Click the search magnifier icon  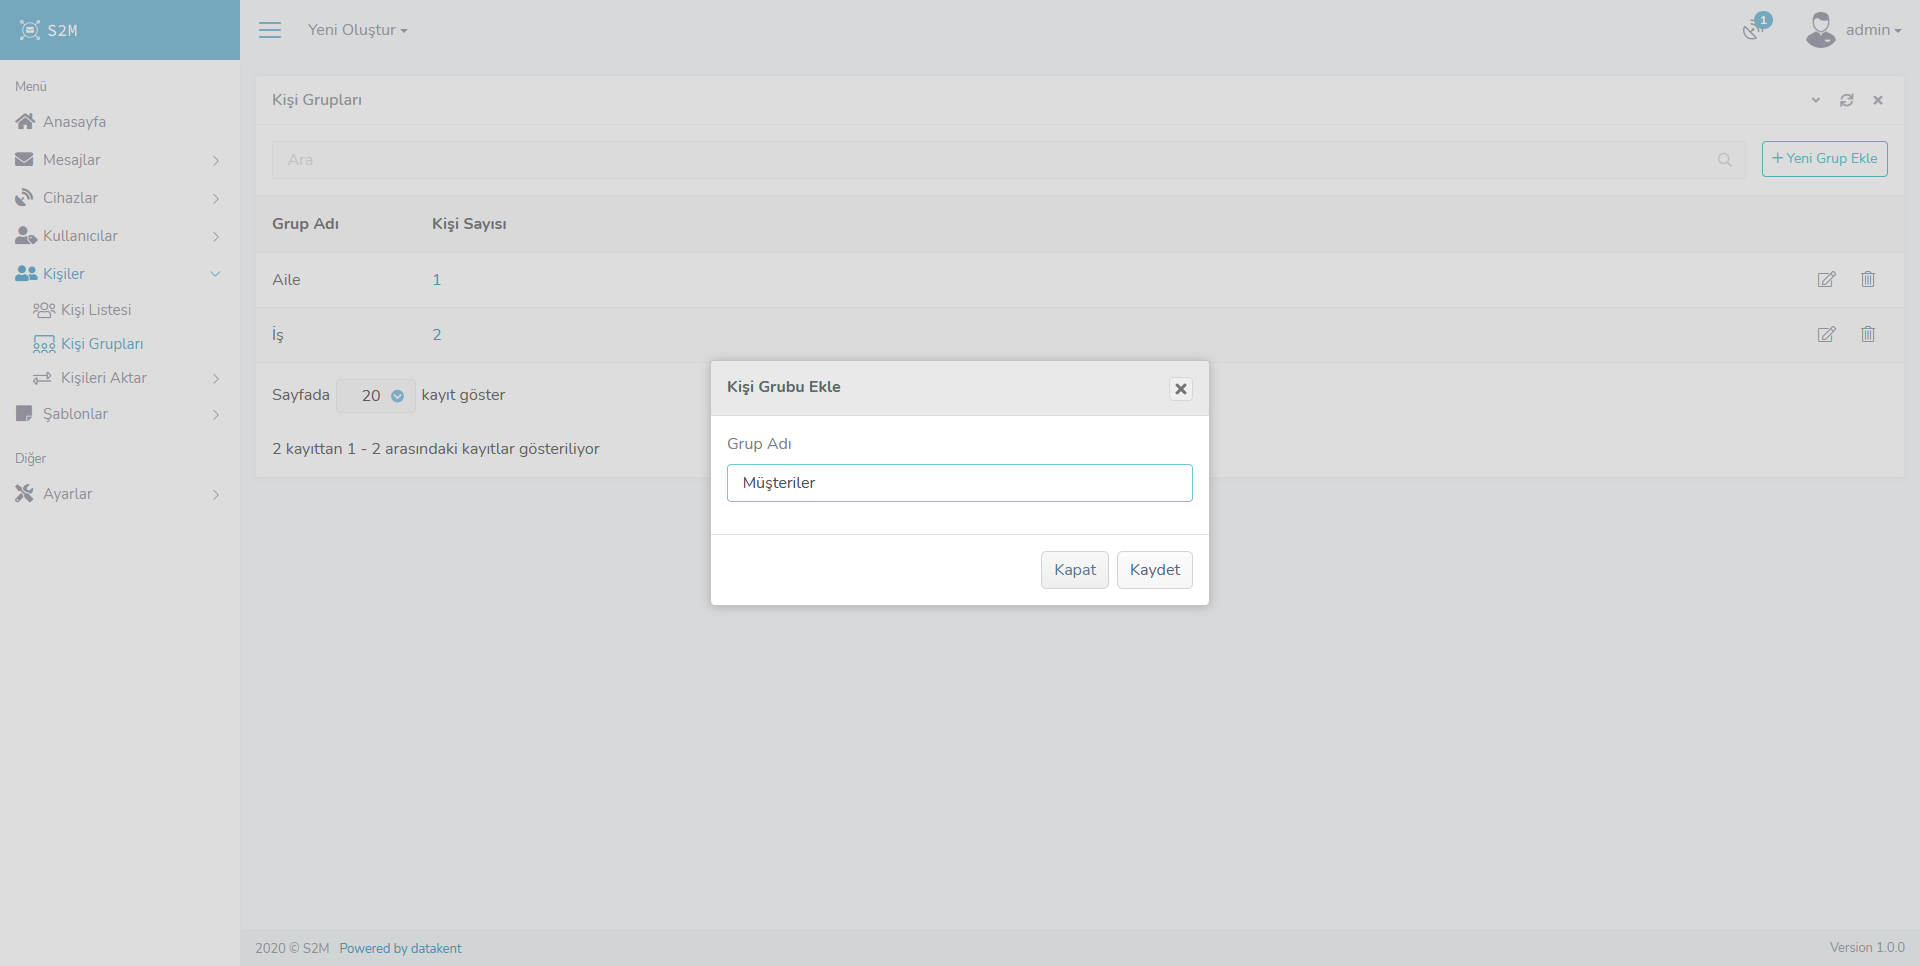point(1724,160)
